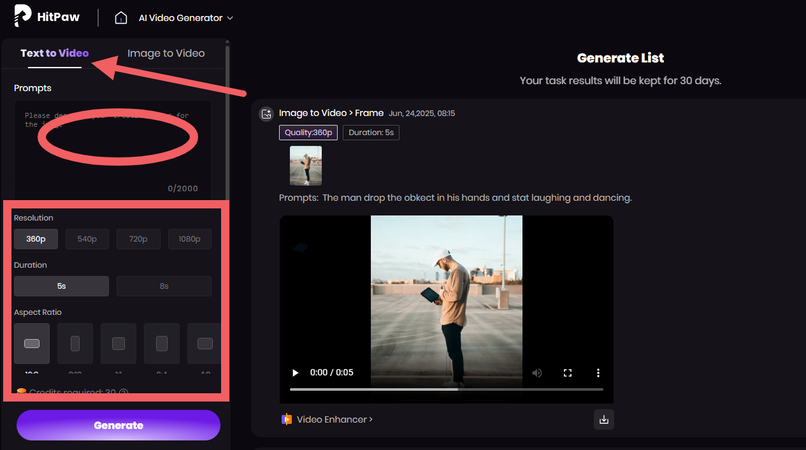
Task: Open the AI Video Generator dropdown
Action: click(x=186, y=18)
